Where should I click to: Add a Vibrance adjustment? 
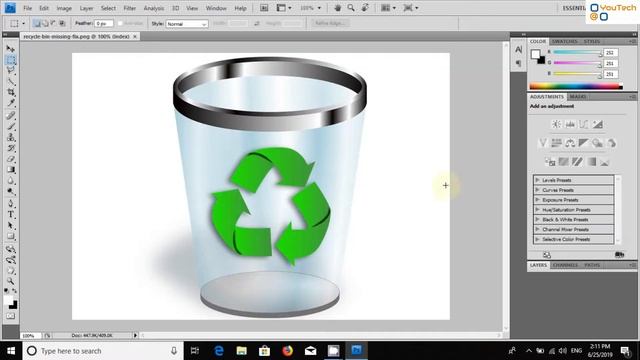542,143
